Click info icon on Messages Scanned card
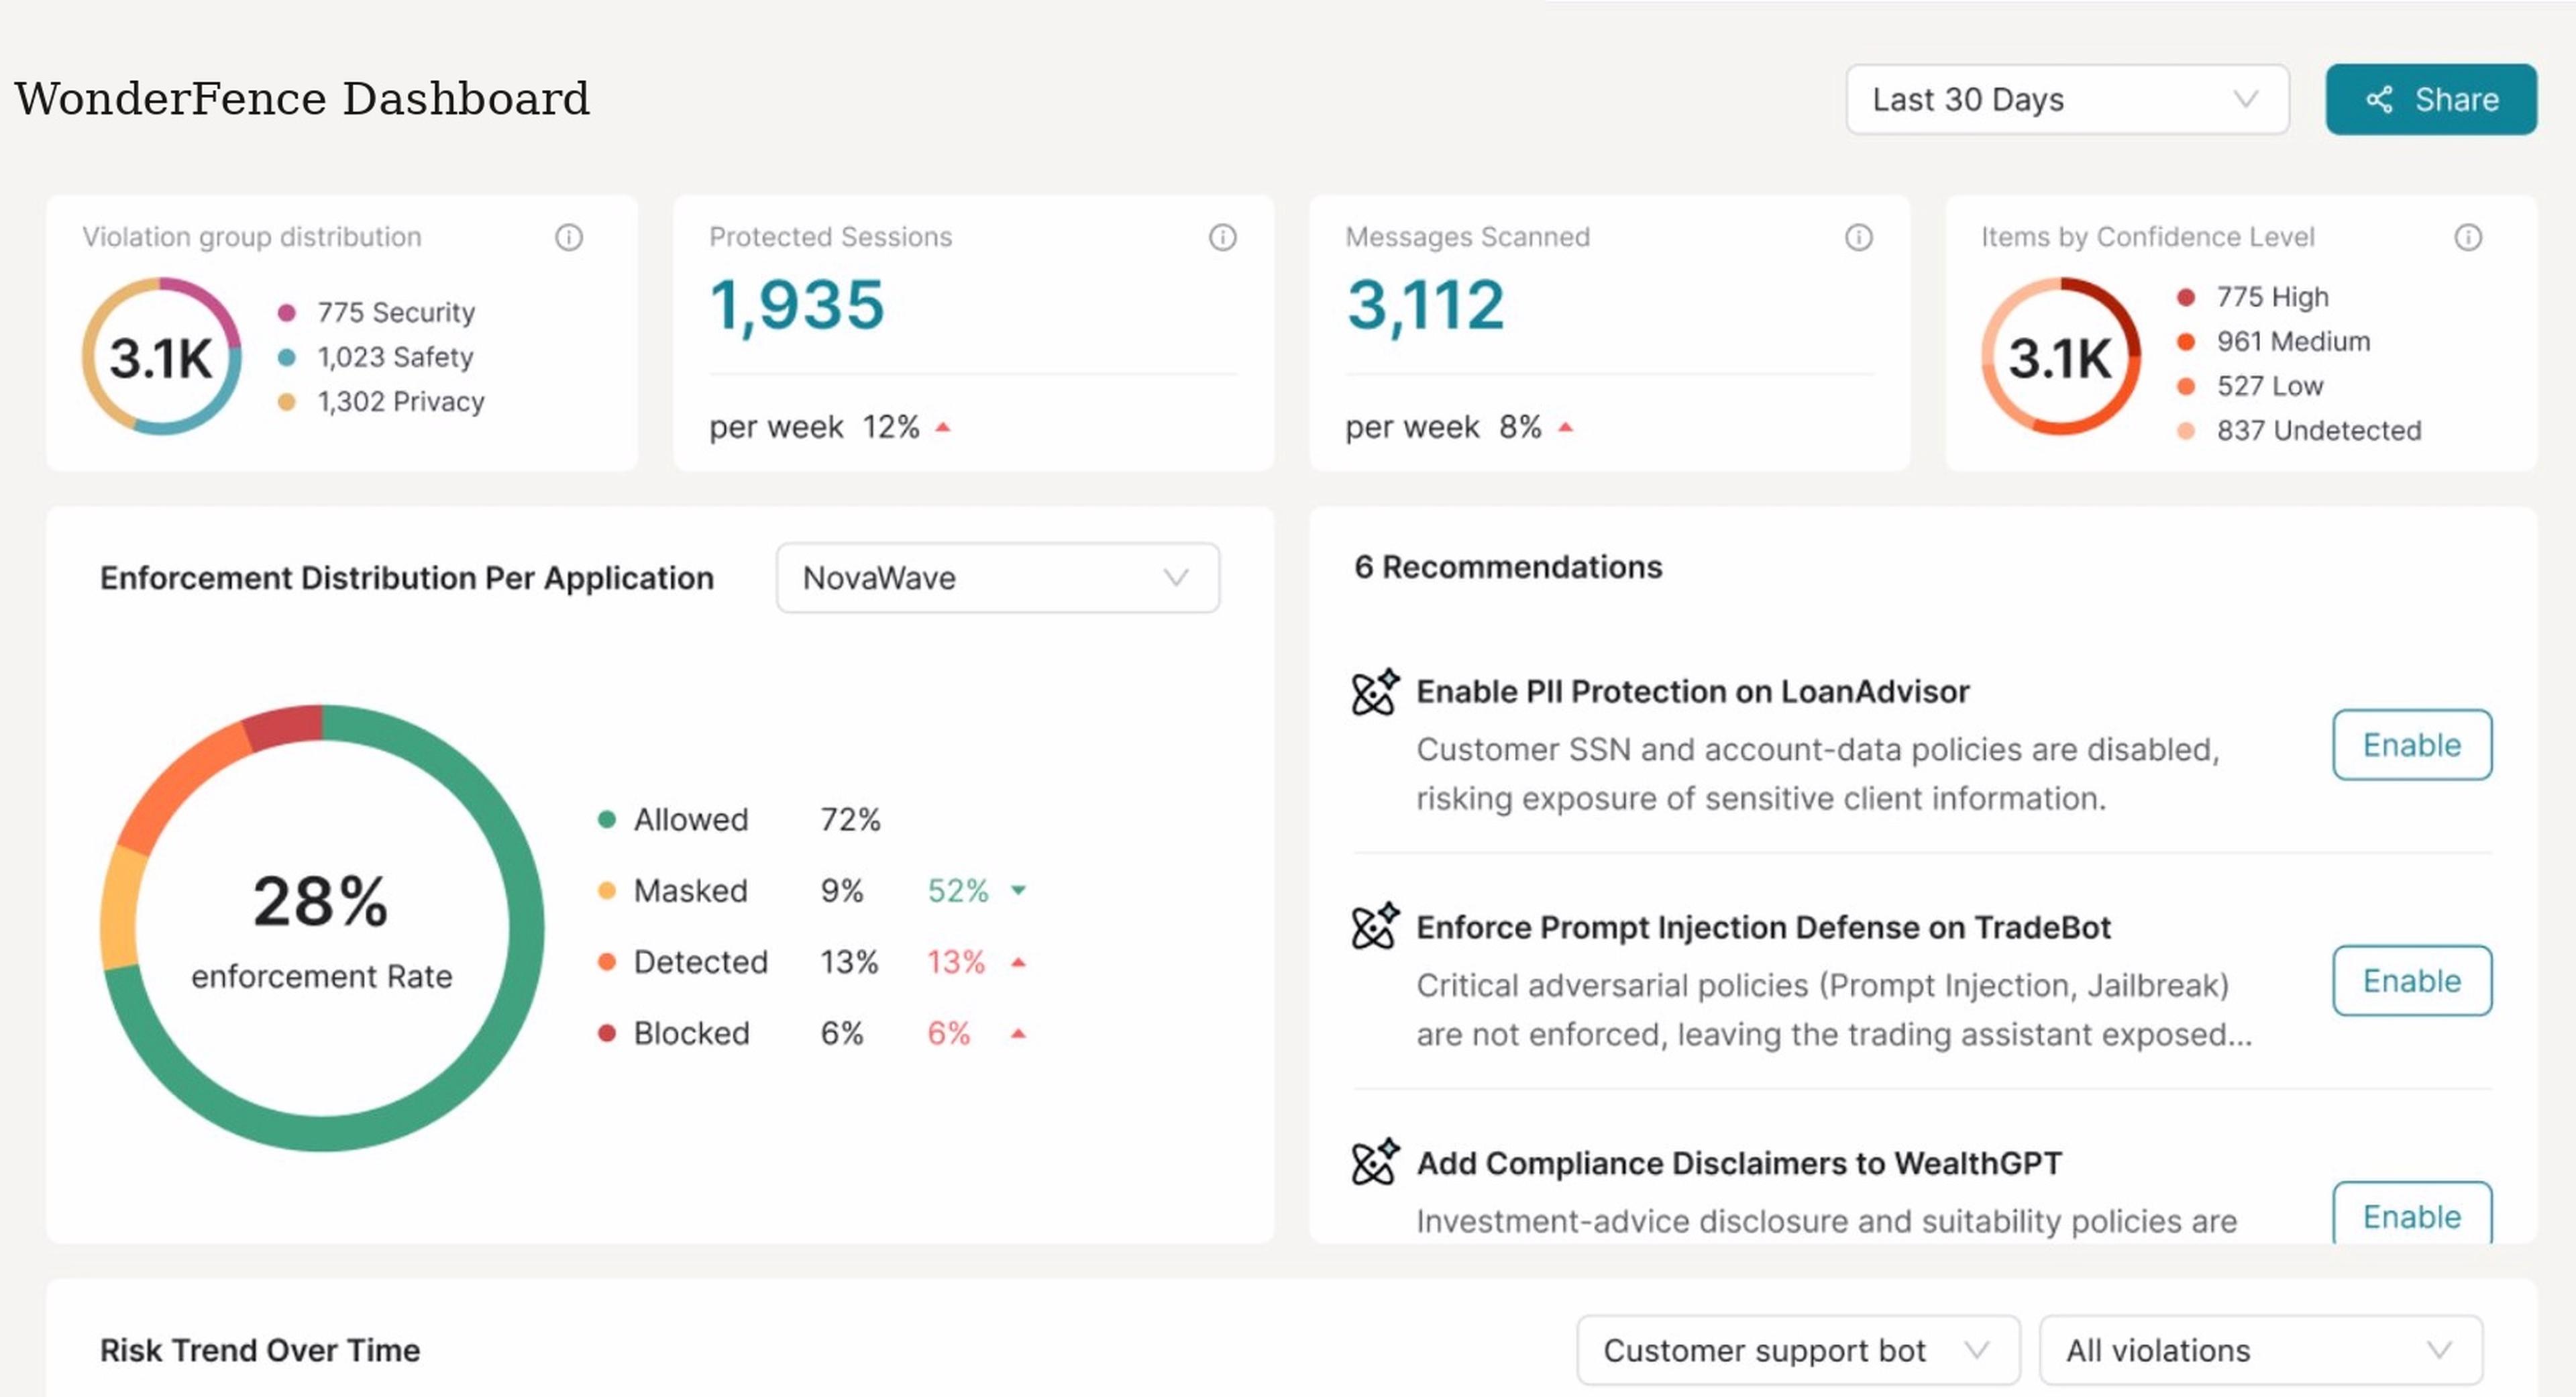The image size is (2576, 1397). (x=1858, y=237)
